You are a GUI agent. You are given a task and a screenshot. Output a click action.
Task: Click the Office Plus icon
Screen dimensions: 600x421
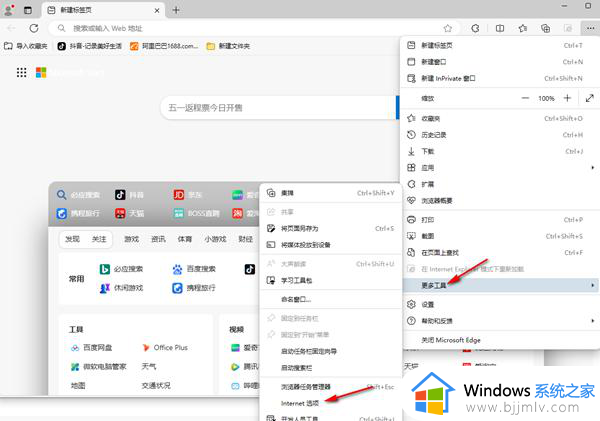(x=146, y=348)
